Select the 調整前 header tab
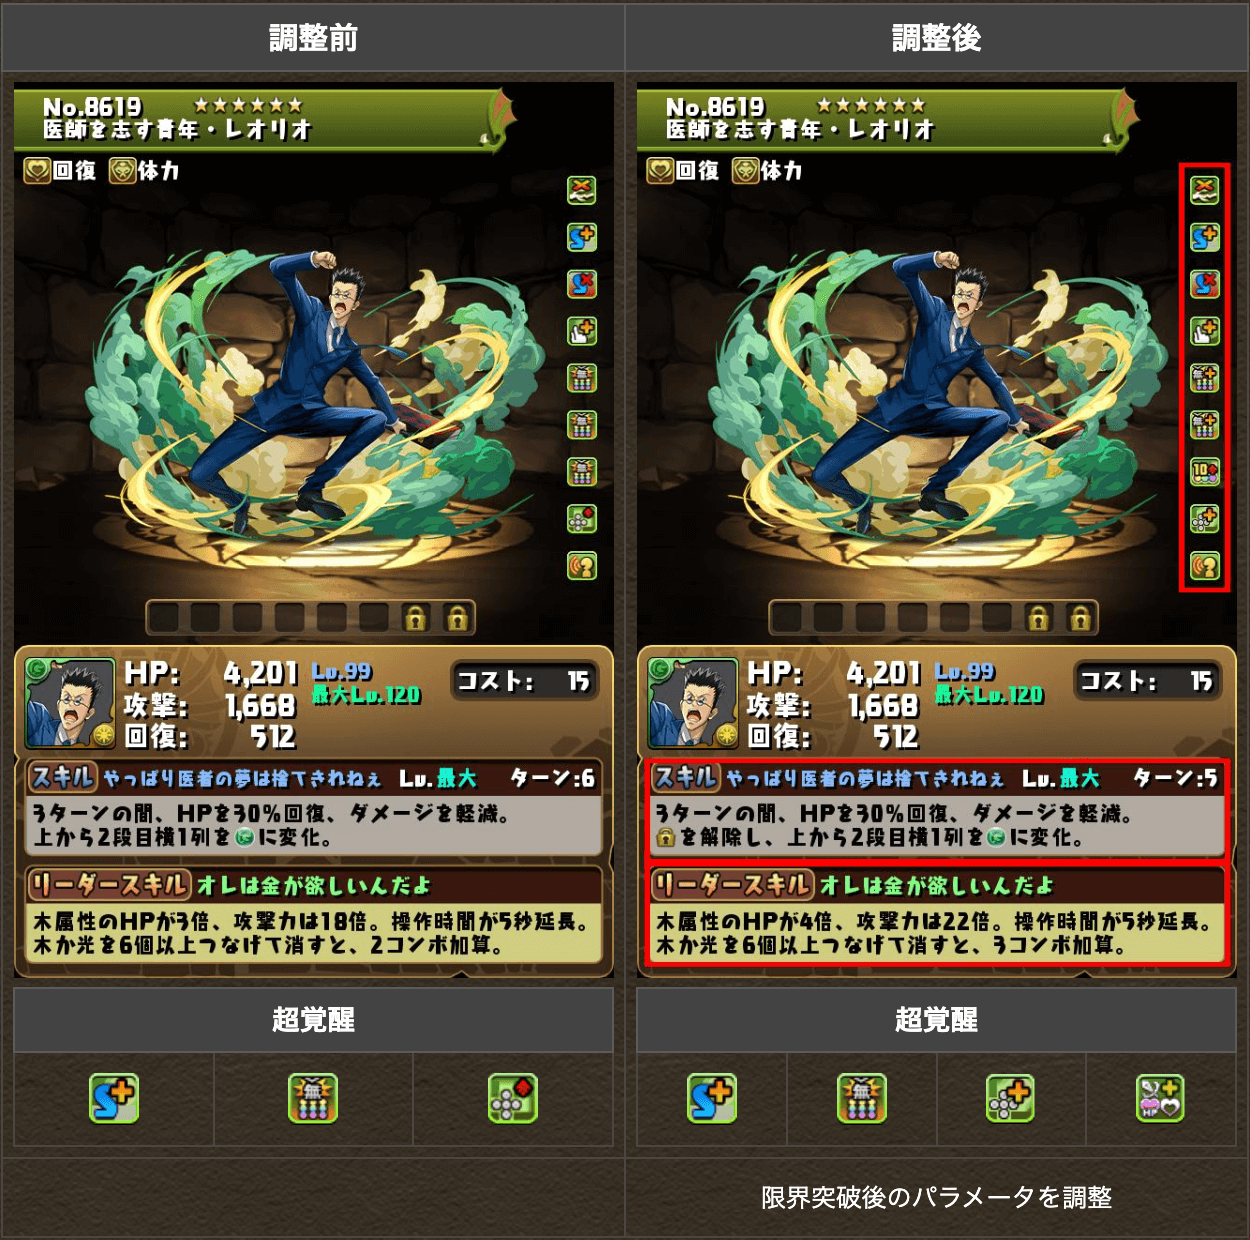 coord(313,38)
